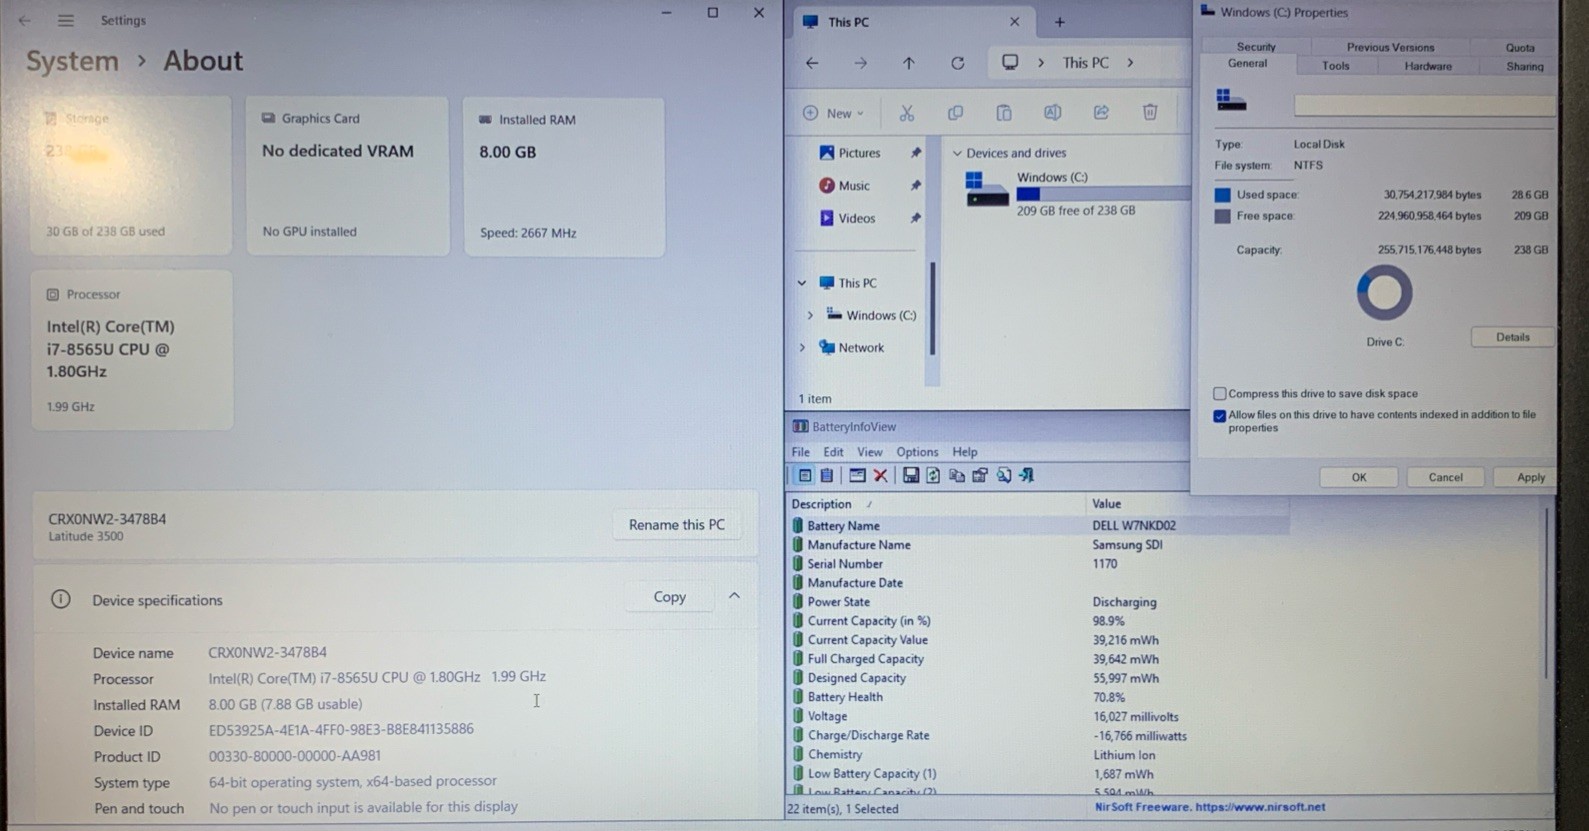The image size is (1589, 831).
Task: Go back in This PC explorer
Action: tap(812, 63)
